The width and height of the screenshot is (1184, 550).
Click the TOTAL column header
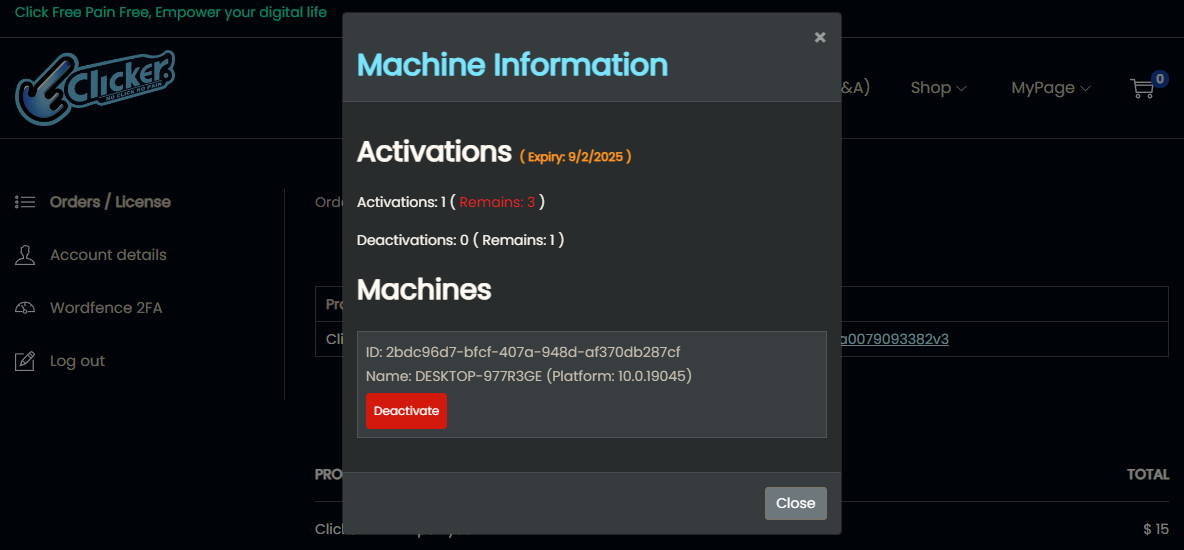(1148, 474)
